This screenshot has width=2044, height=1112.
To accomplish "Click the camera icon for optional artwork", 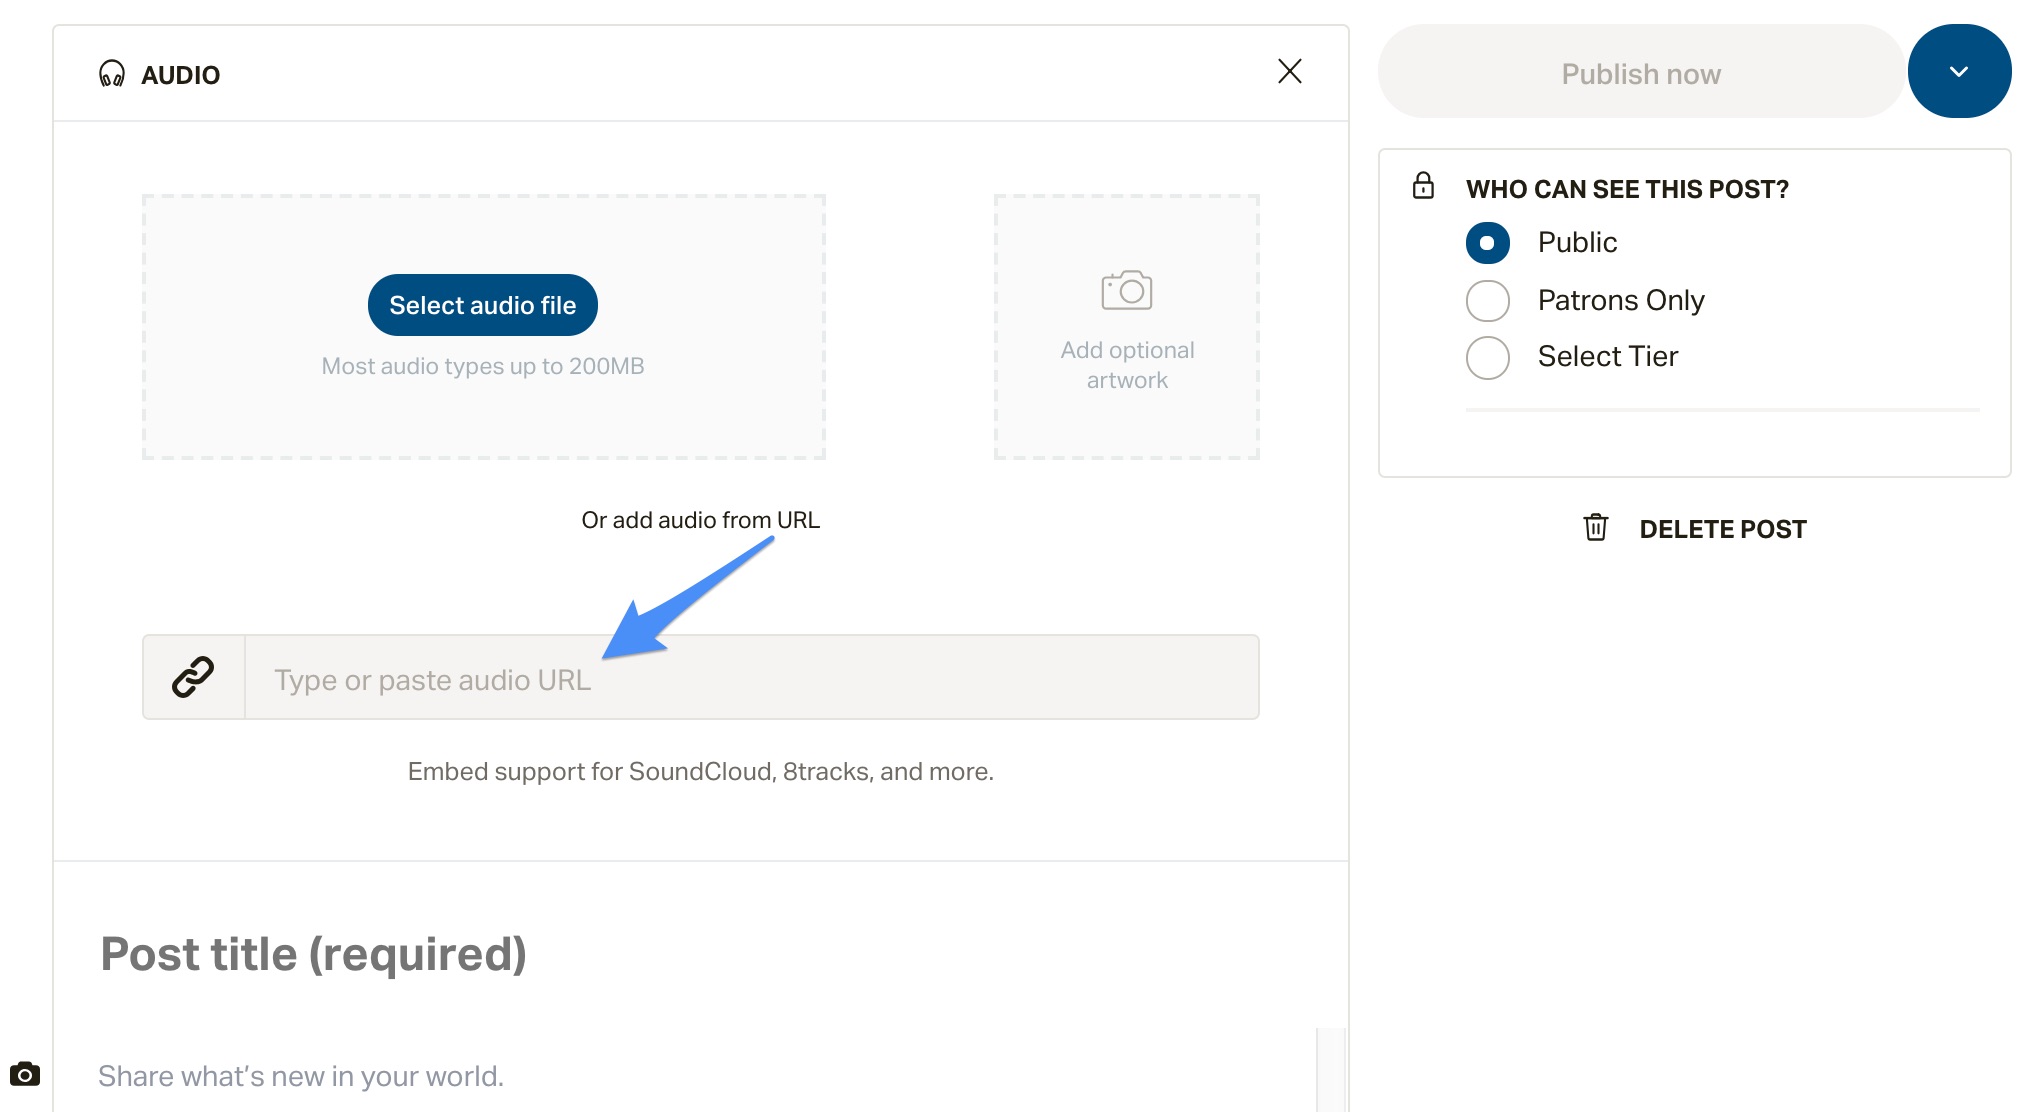I will click(1127, 290).
